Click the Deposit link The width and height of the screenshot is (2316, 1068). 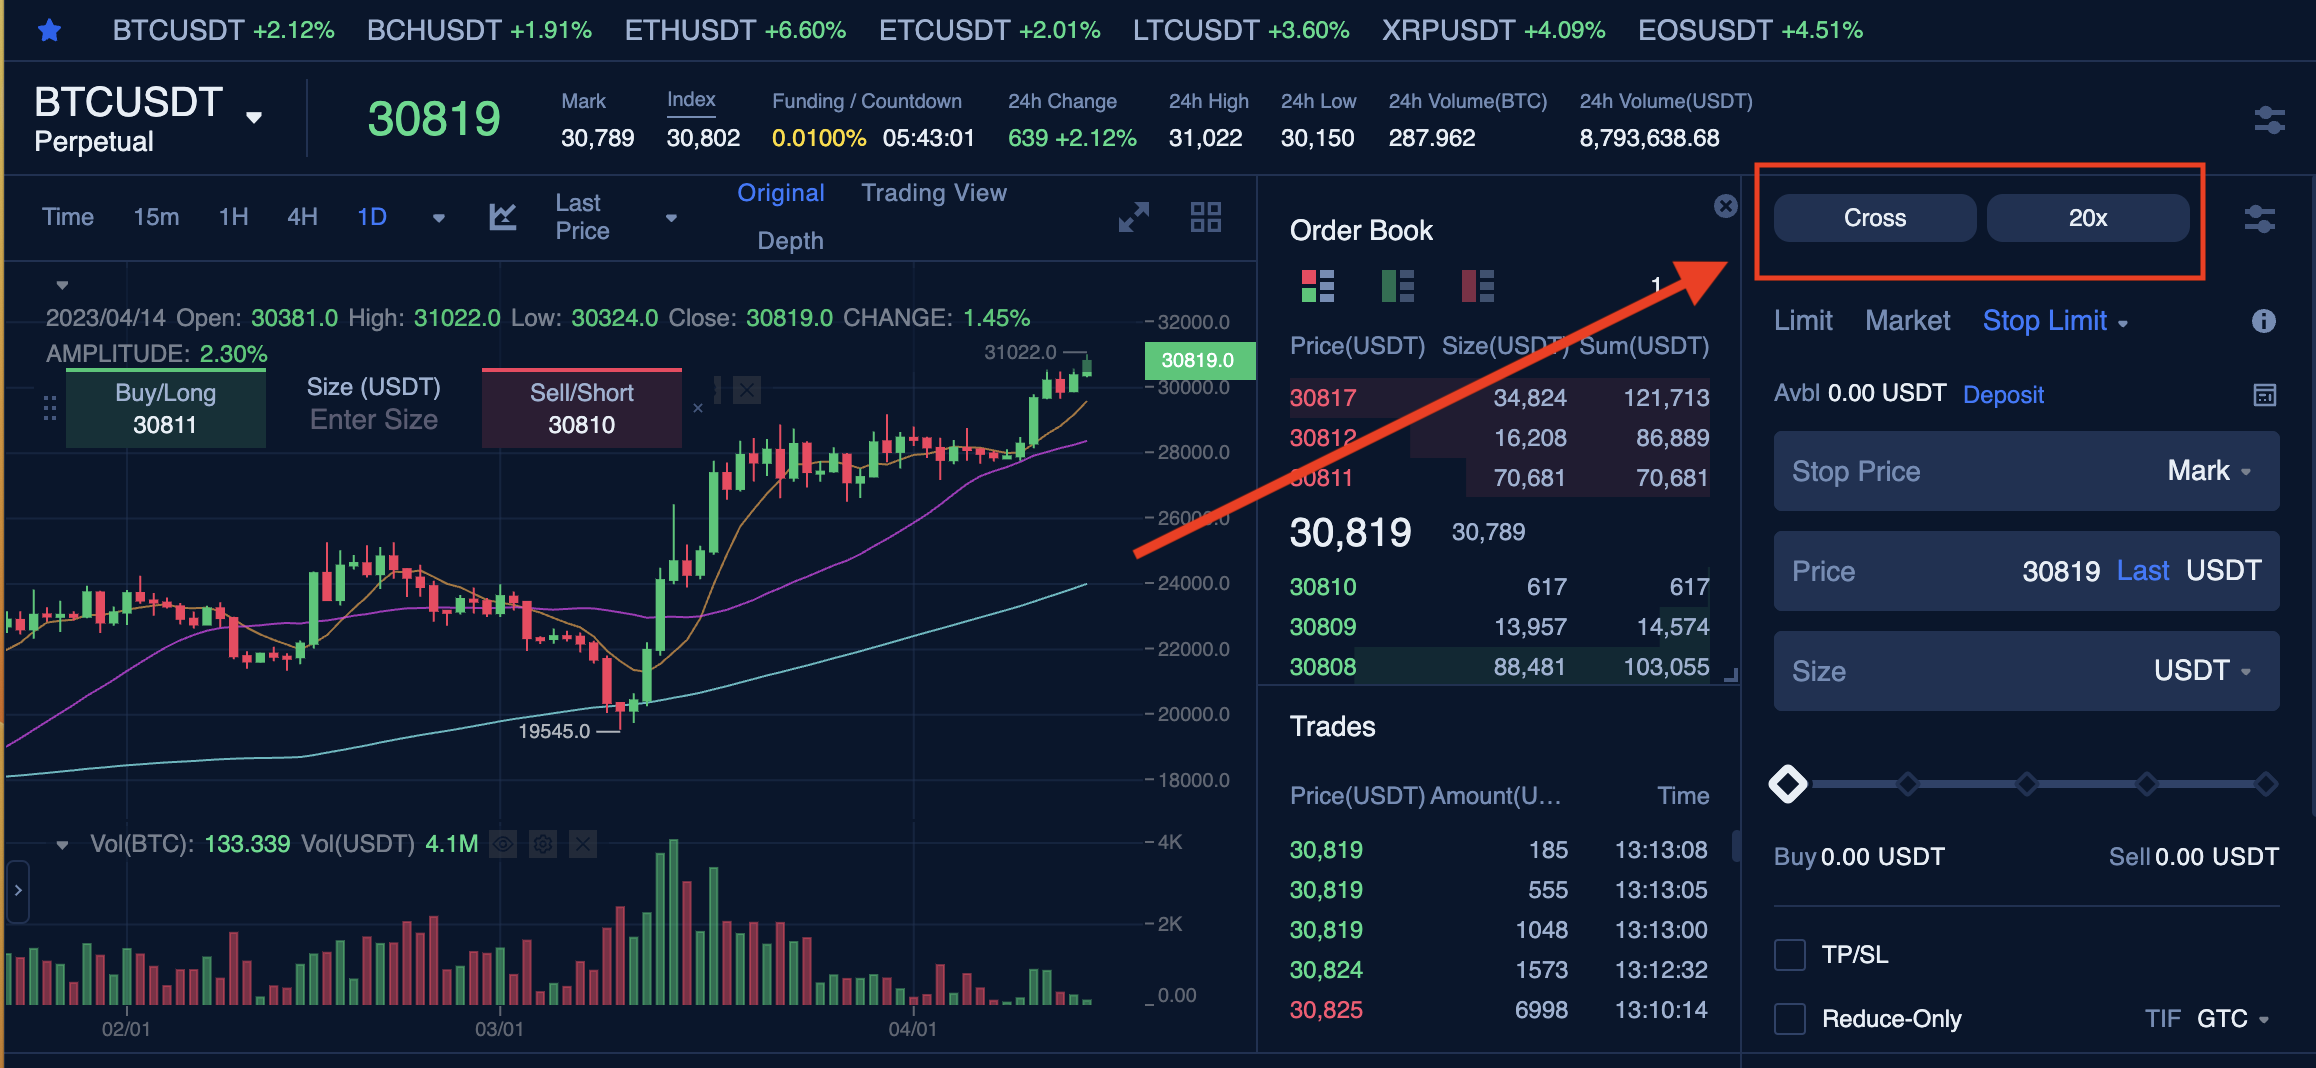click(2003, 395)
